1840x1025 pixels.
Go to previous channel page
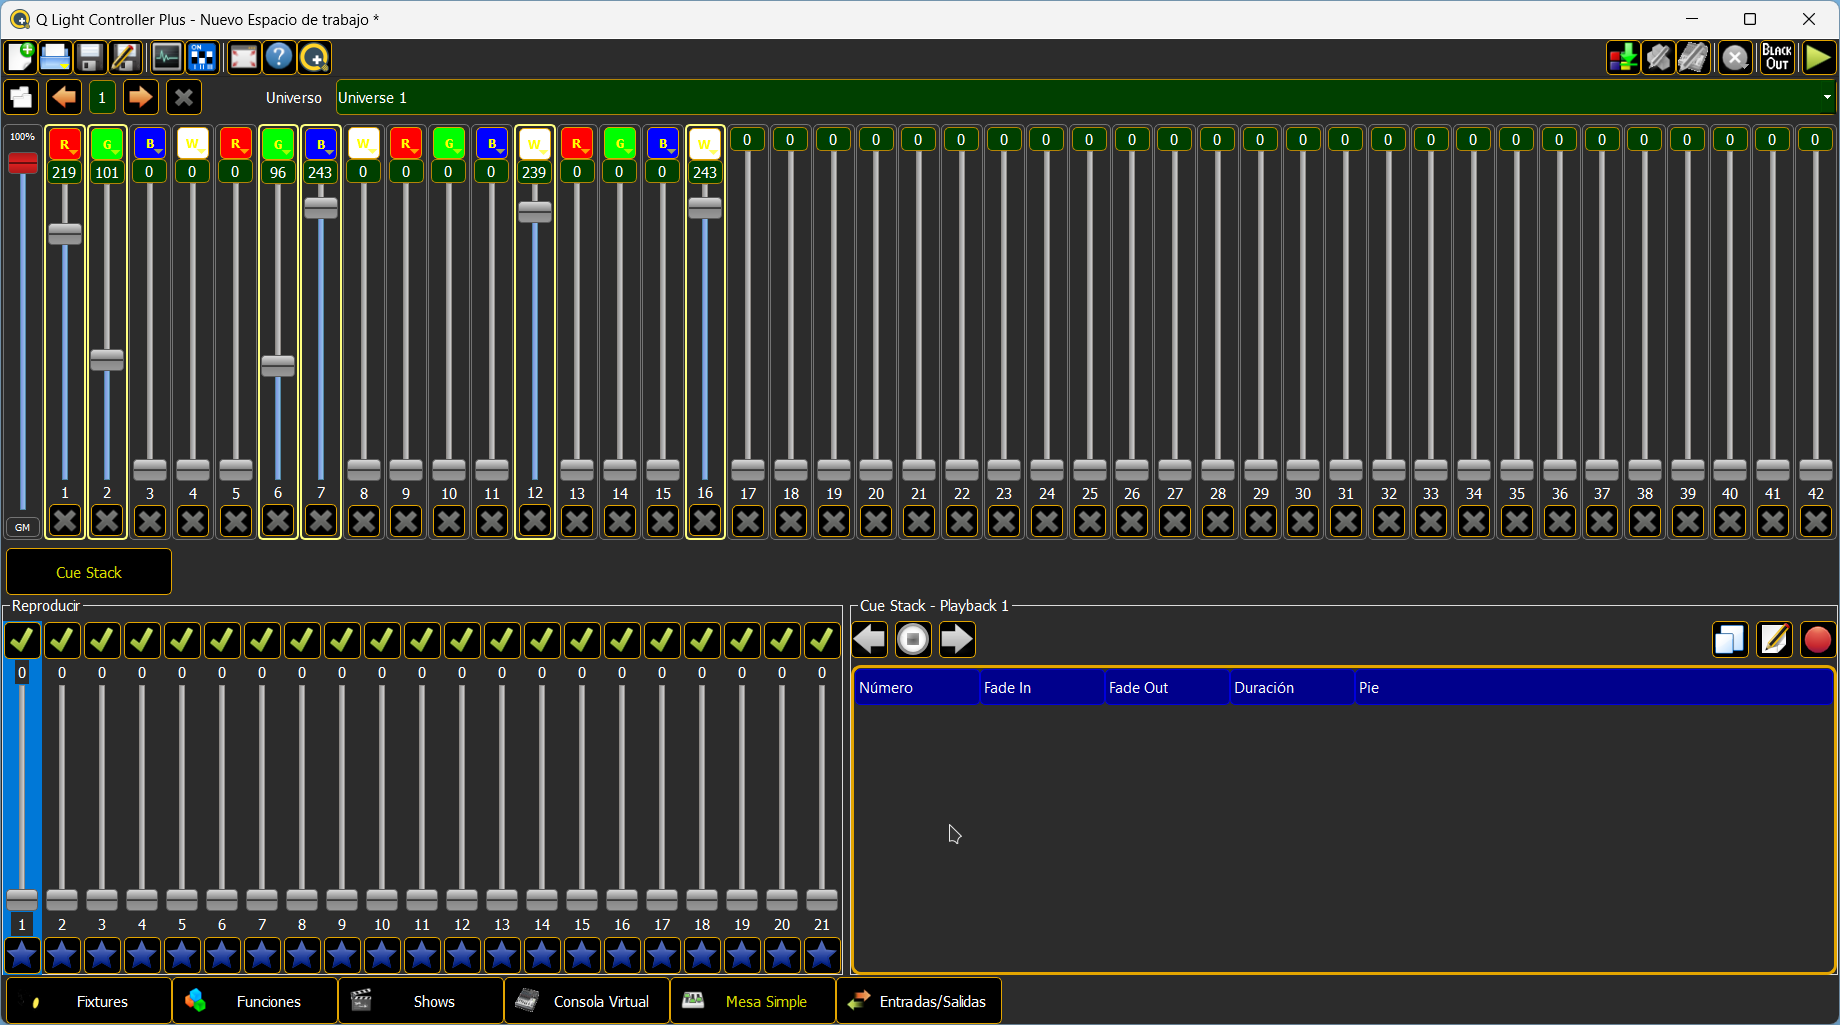click(x=64, y=97)
